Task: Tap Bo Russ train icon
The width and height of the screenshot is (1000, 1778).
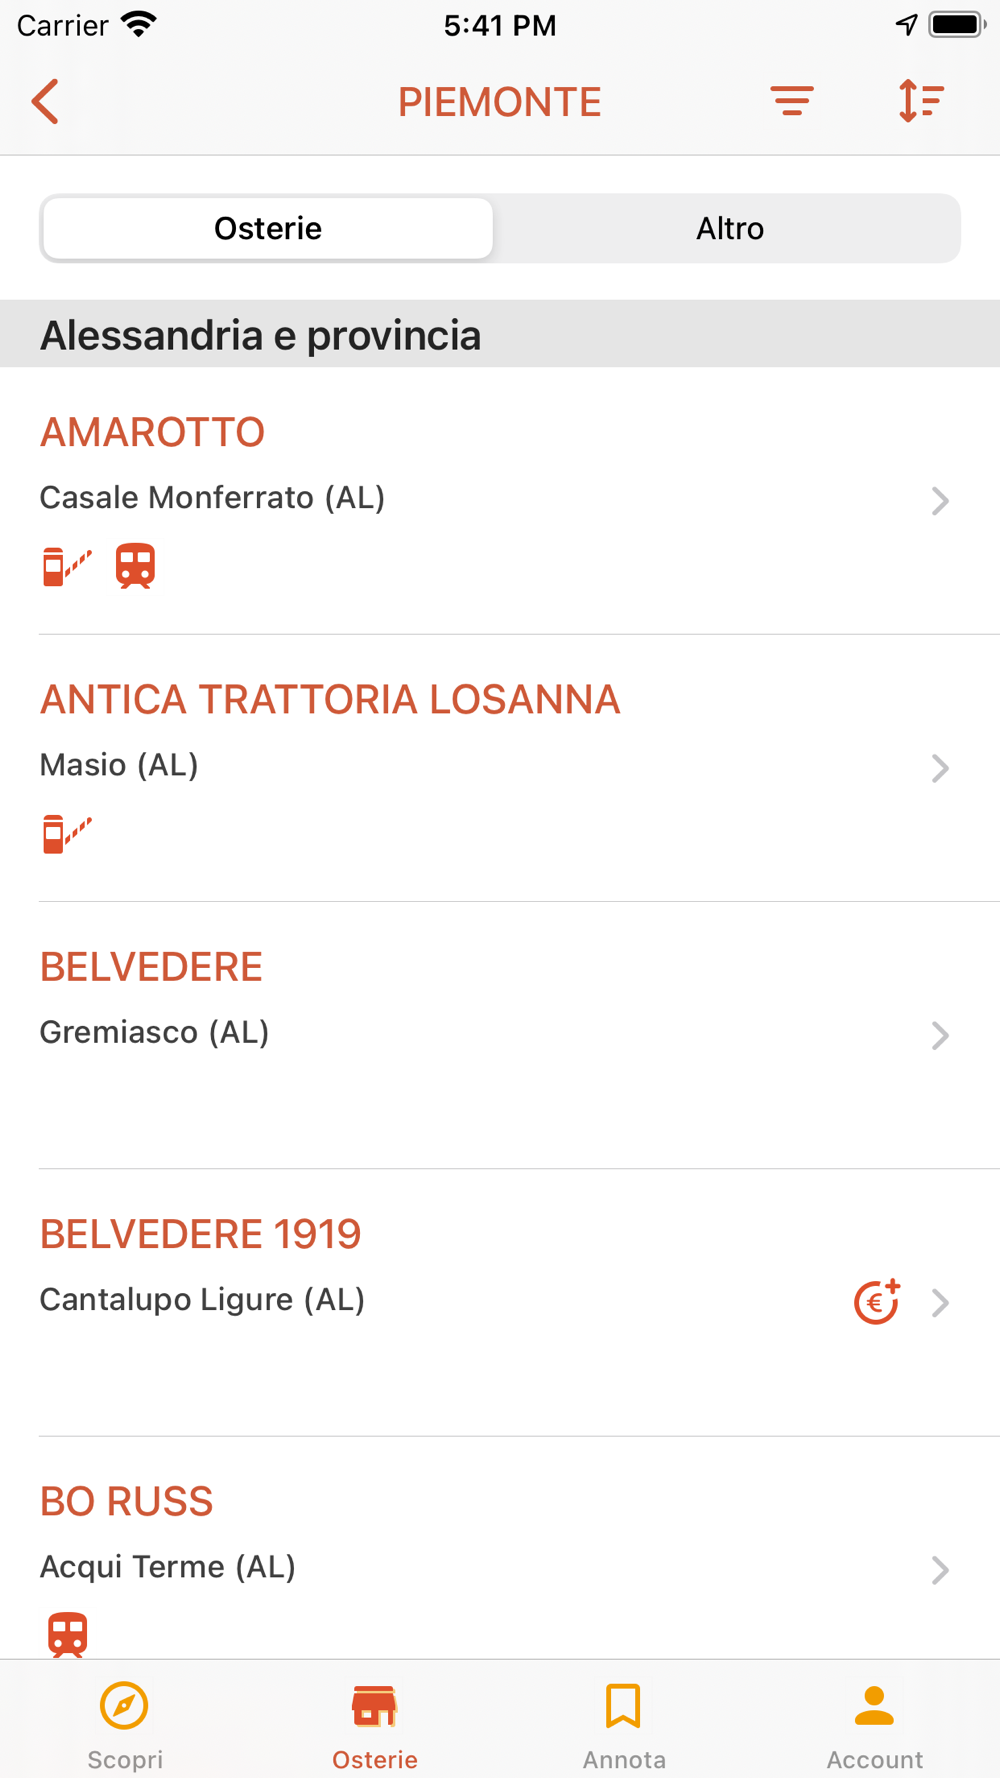Action: [x=68, y=1634]
